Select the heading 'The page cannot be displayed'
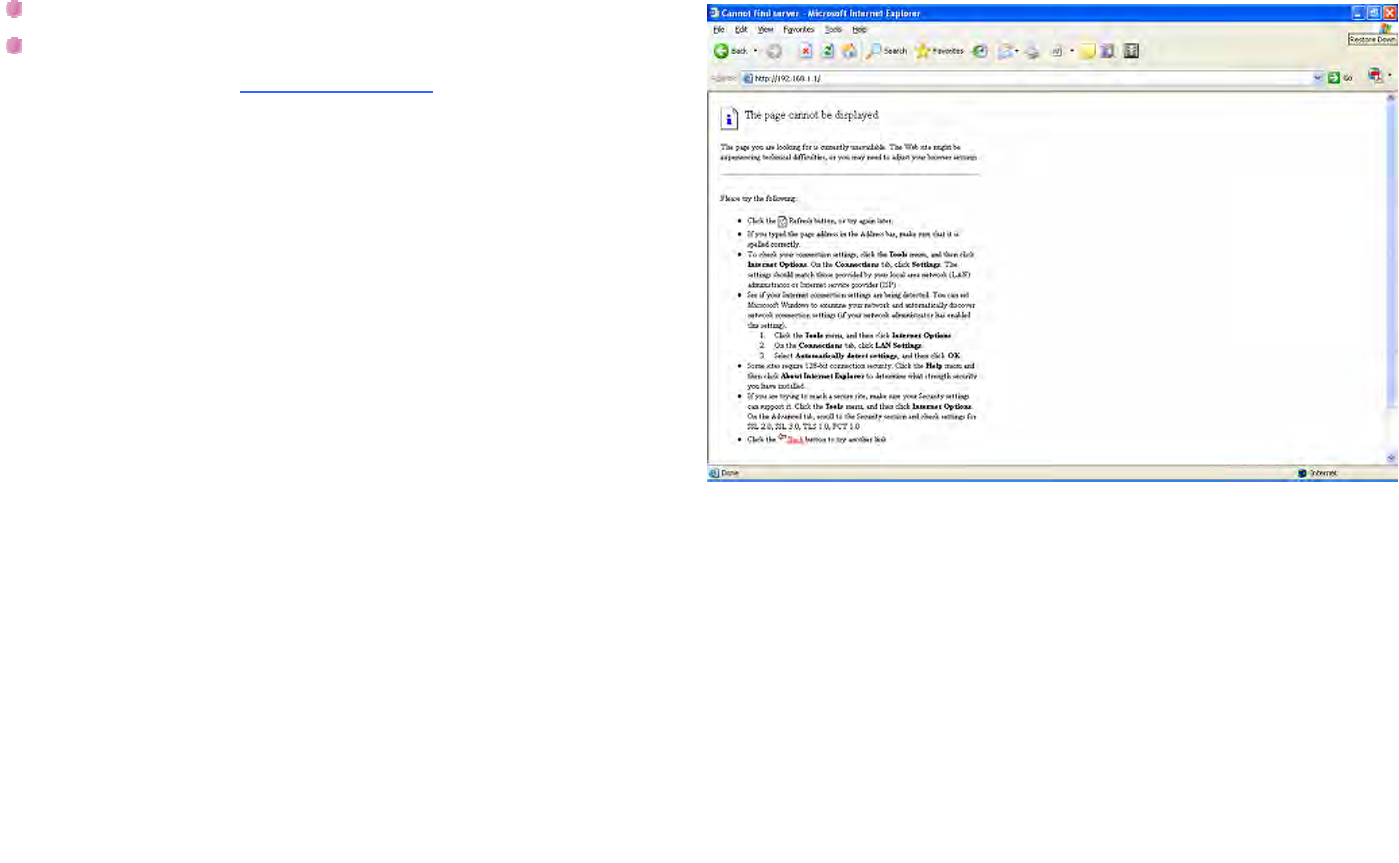The height and width of the screenshot is (863, 1399). [x=811, y=115]
